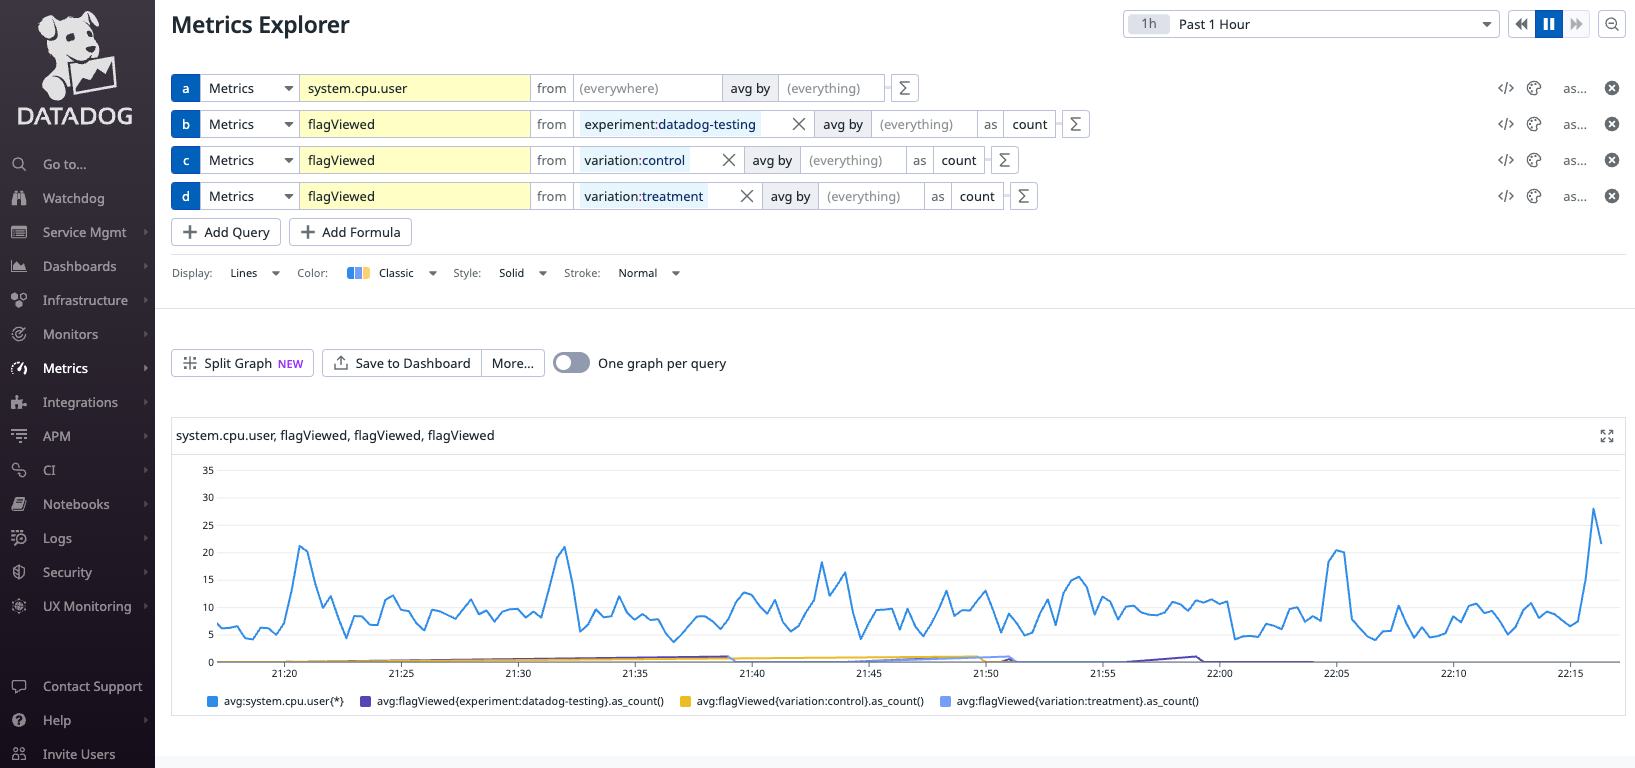The width and height of the screenshot is (1635, 768).
Task: Open color palette for query d
Action: click(1534, 196)
